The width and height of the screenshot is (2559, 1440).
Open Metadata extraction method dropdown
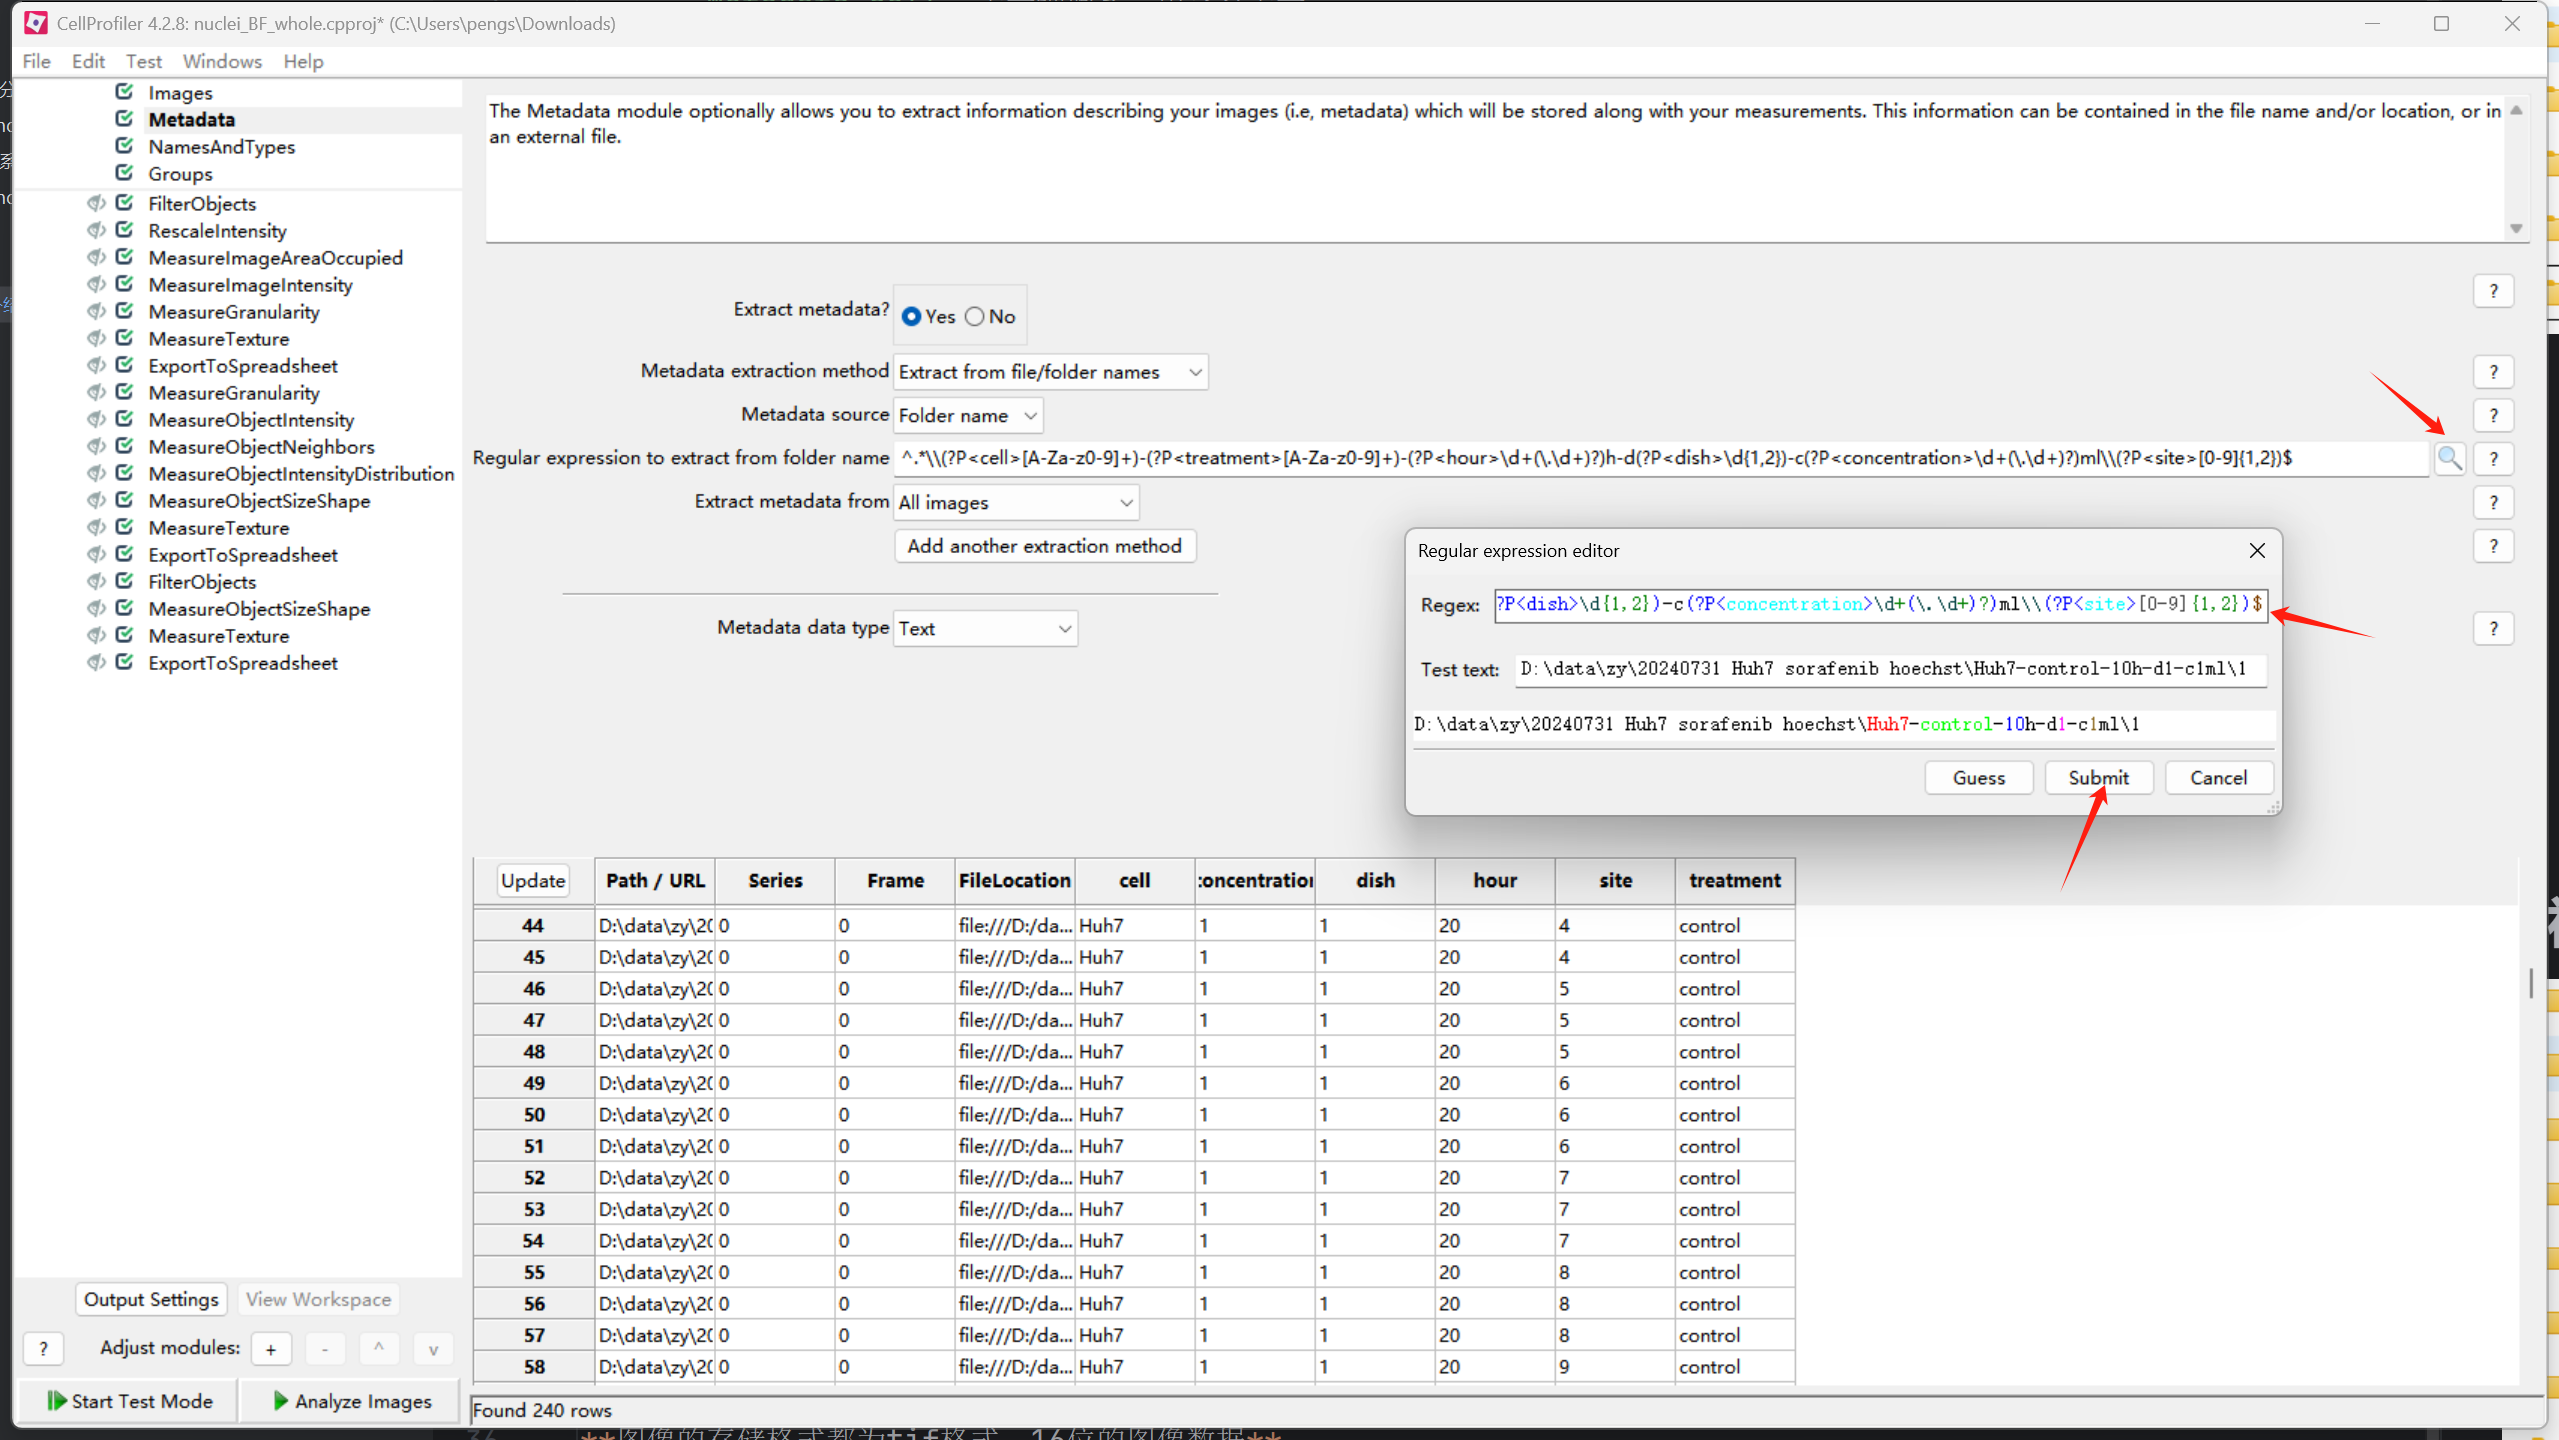1050,372
